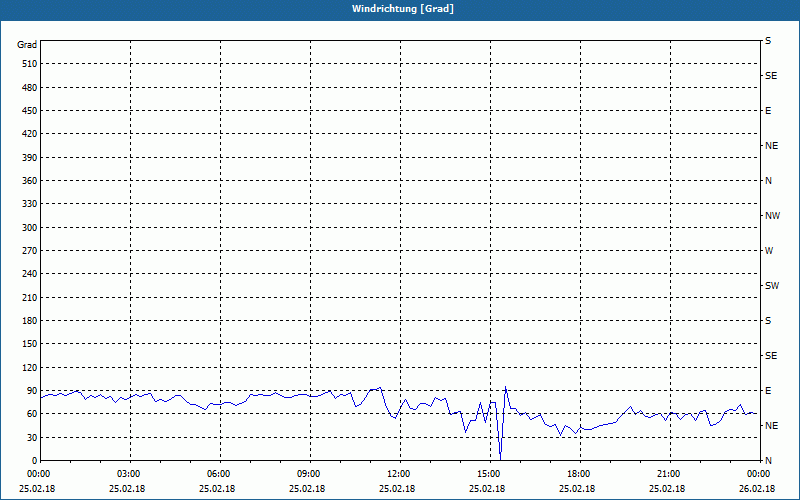Click the "Windrichtung [Grad]" chart title
The width and height of the screenshot is (800, 500).
click(x=403, y=9)
